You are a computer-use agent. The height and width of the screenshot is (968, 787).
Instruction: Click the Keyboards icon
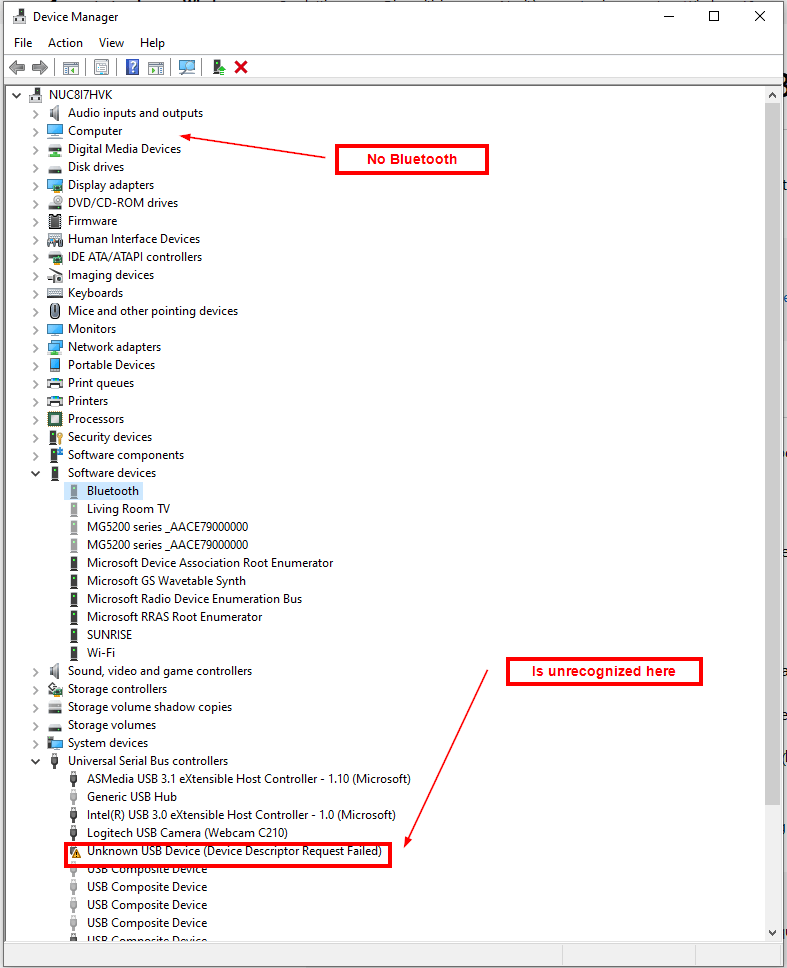click(55, 293)
